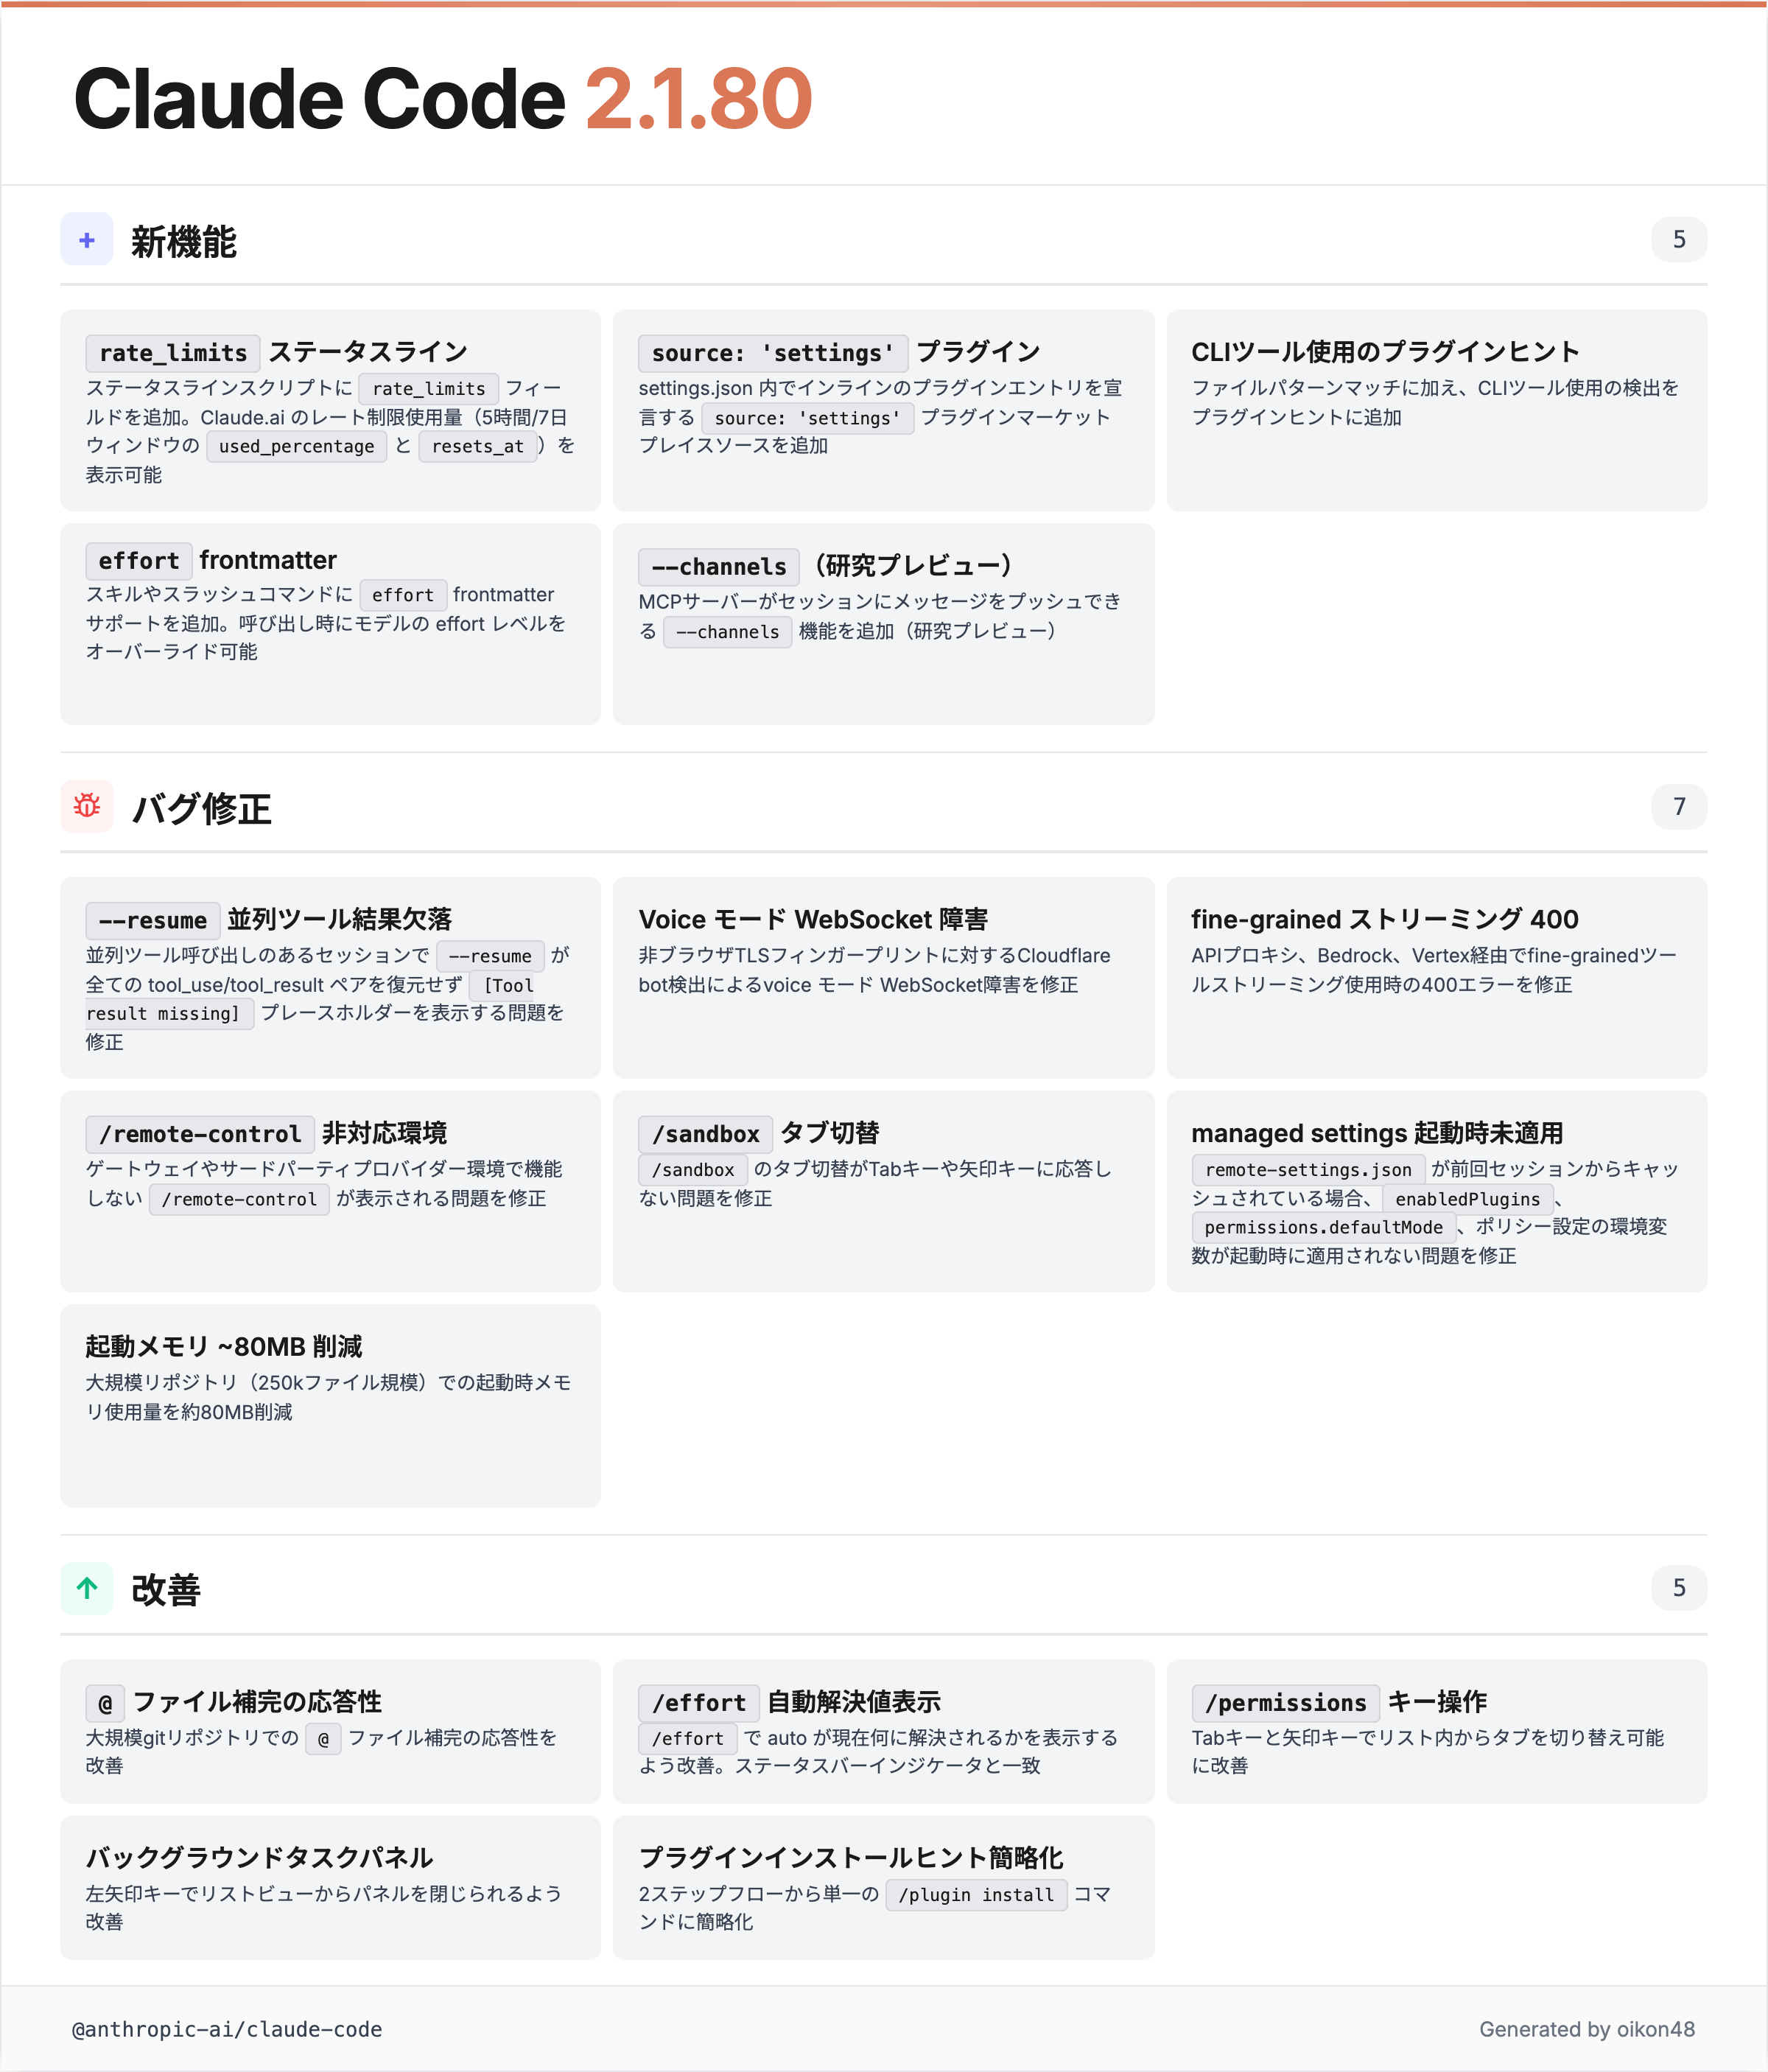Click the --channels (研究プレビュー) card title
Image resolution: width=1768 pixels, height=2072 pixels.
[826, 566]
